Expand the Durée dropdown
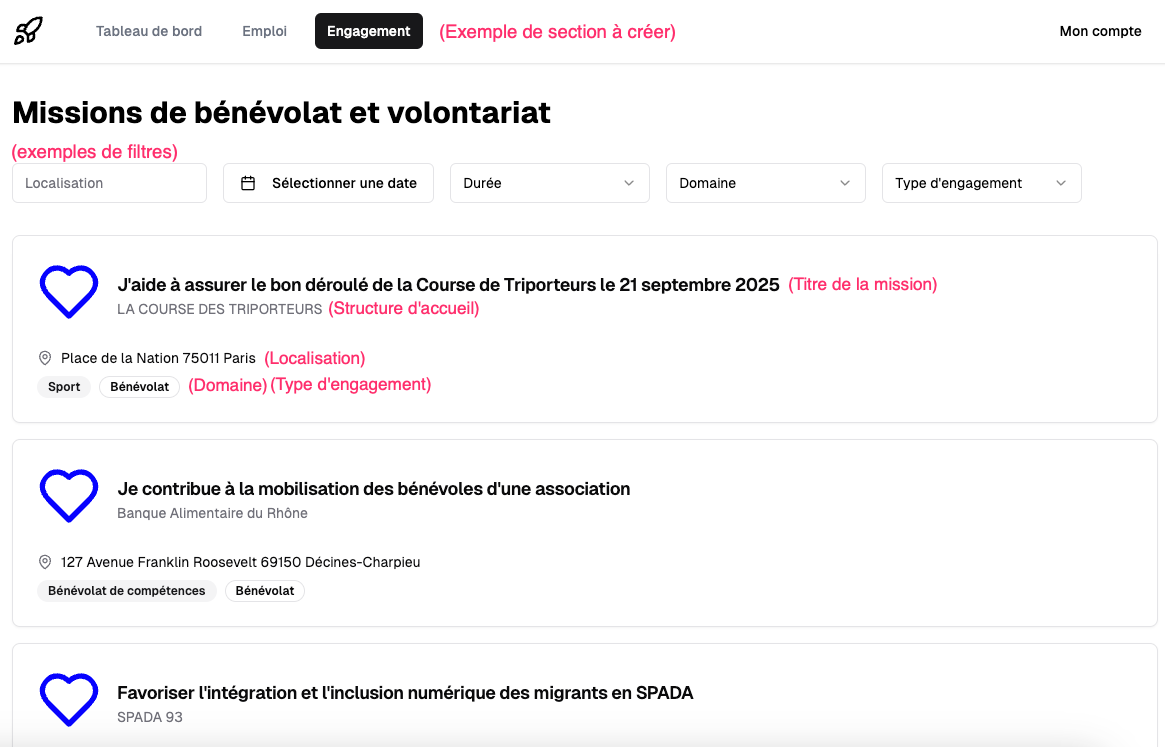The image size is (1165, 747). point(550,183)
